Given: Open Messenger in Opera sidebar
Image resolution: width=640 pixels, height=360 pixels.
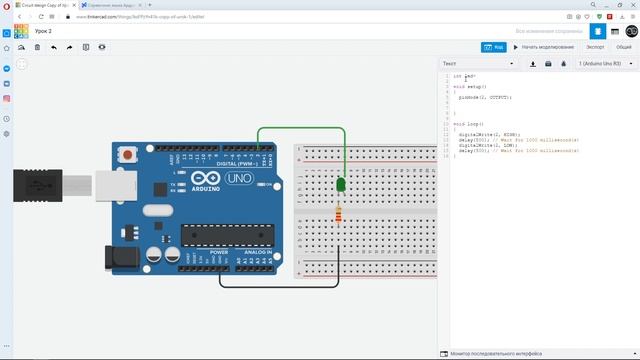Looking at the screenshot, I should [x=7, y=69].
